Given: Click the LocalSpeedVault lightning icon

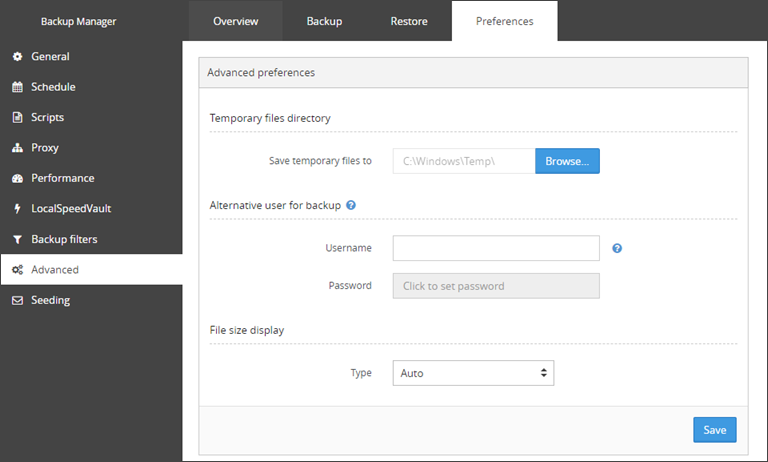Looking at the screenshot, I should pyautogui.click(x=17, y=209).
